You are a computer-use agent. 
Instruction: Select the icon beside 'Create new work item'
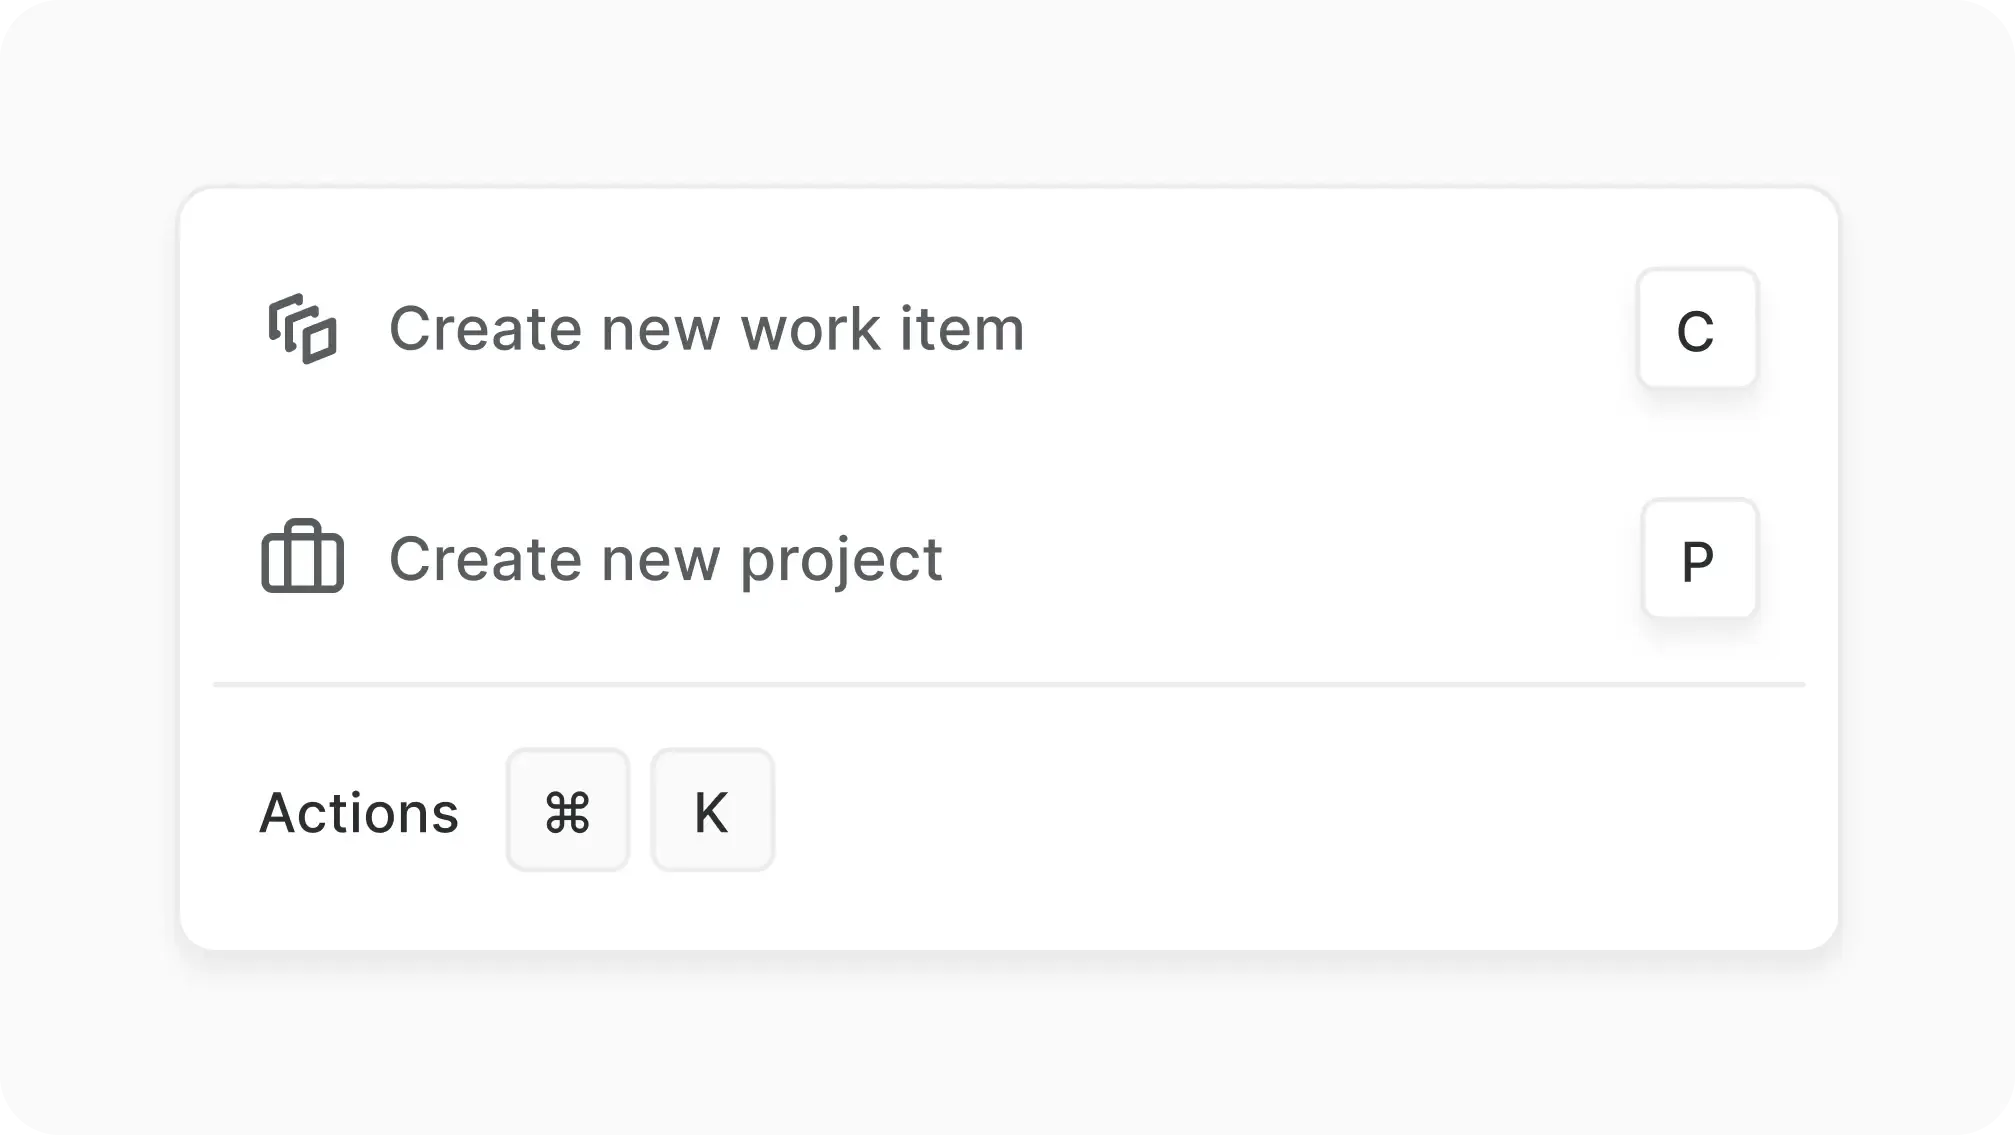(x=303, y=328)
